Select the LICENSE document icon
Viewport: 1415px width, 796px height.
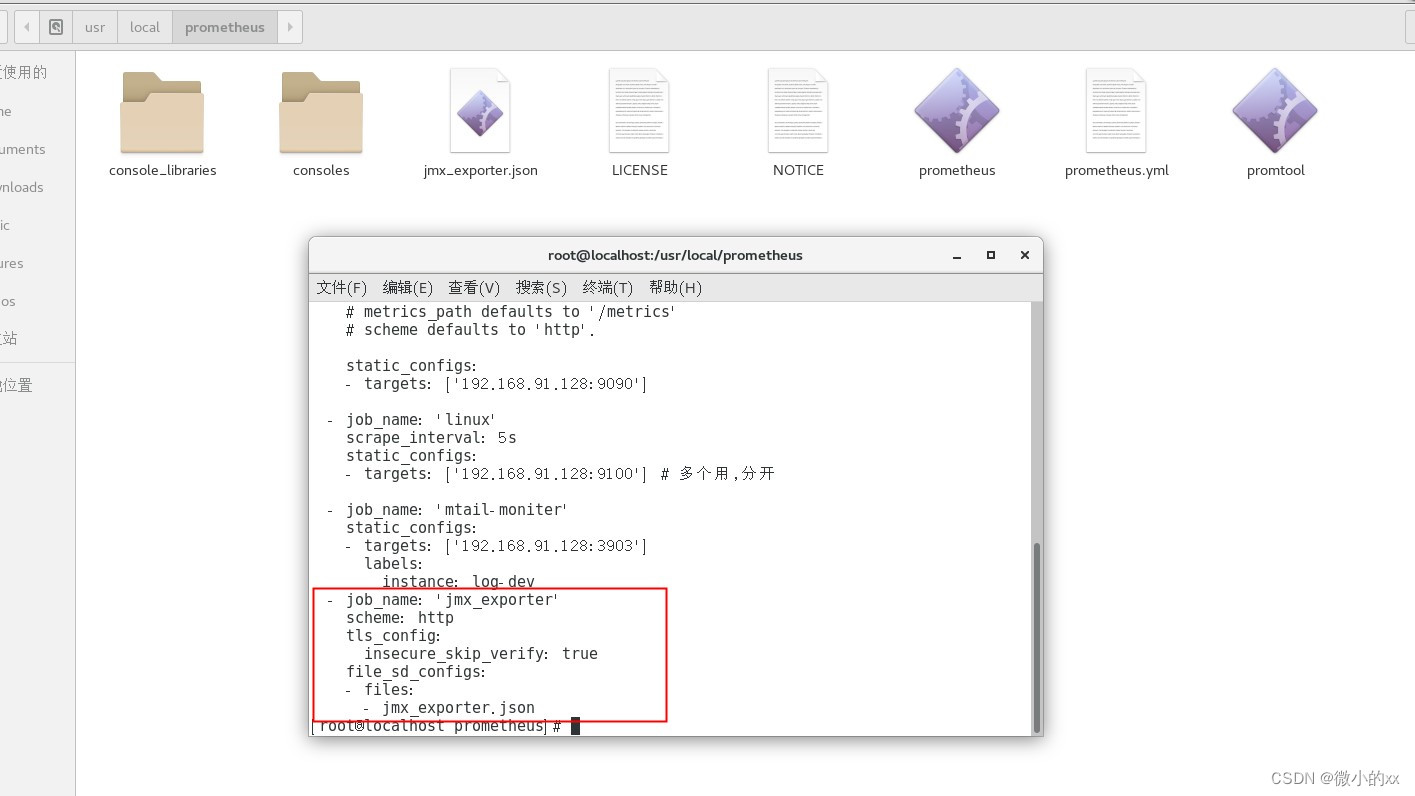coord(639,111)
